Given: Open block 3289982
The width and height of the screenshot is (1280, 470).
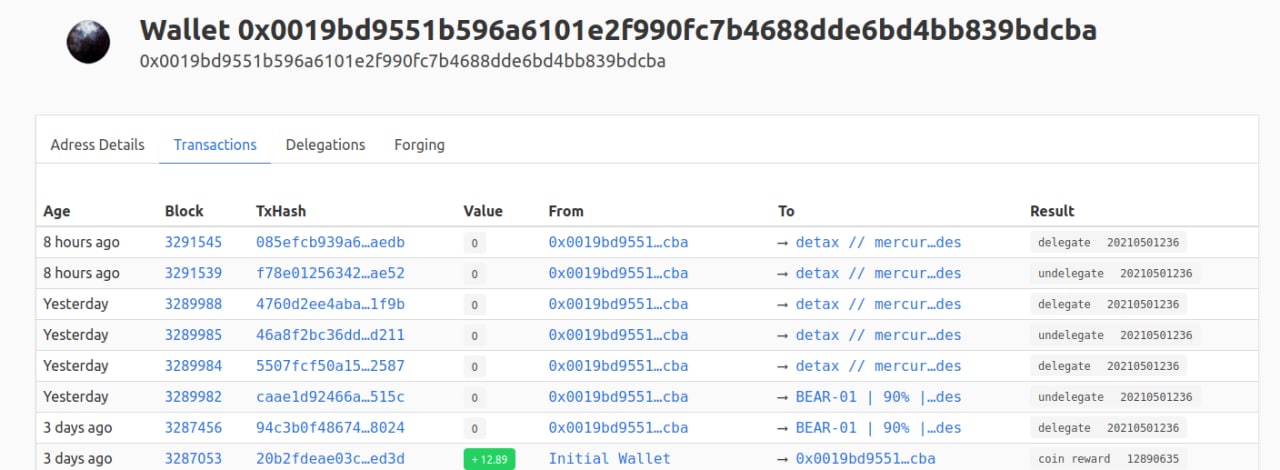Looking at the screenshot, I should tap(193, 397).
